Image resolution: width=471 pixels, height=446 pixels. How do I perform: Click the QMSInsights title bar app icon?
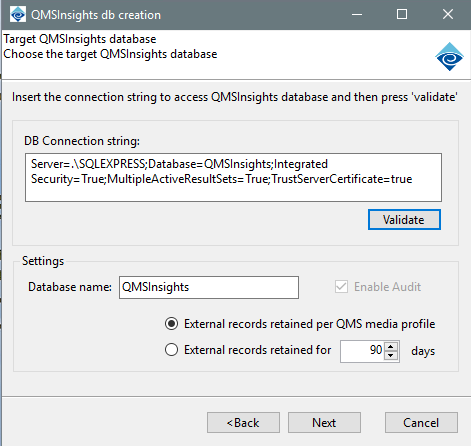click(18, 15)
